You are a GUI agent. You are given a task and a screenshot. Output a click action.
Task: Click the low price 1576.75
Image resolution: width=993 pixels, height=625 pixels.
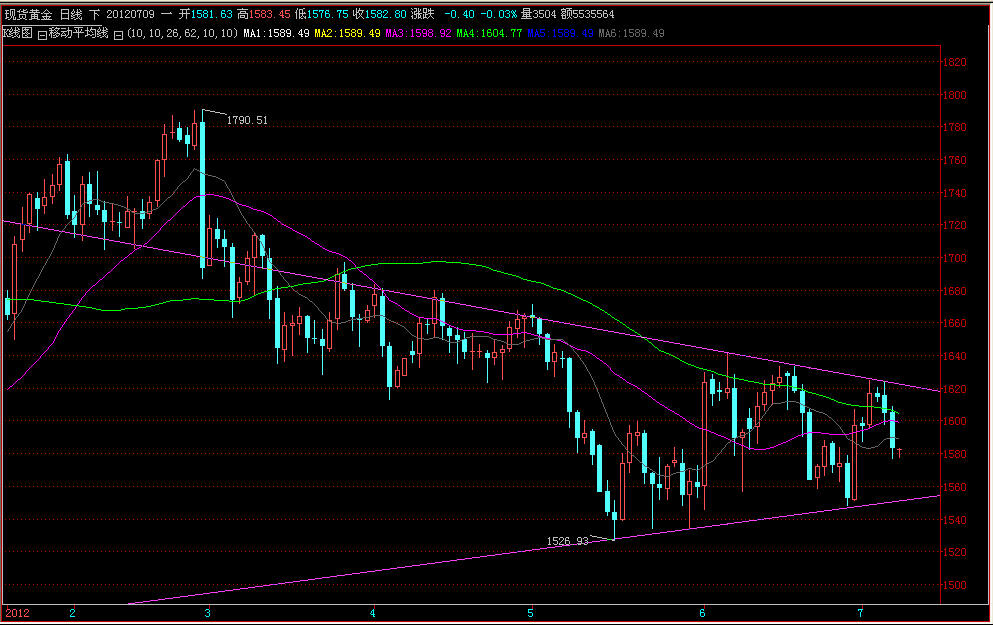click(327, 14)
